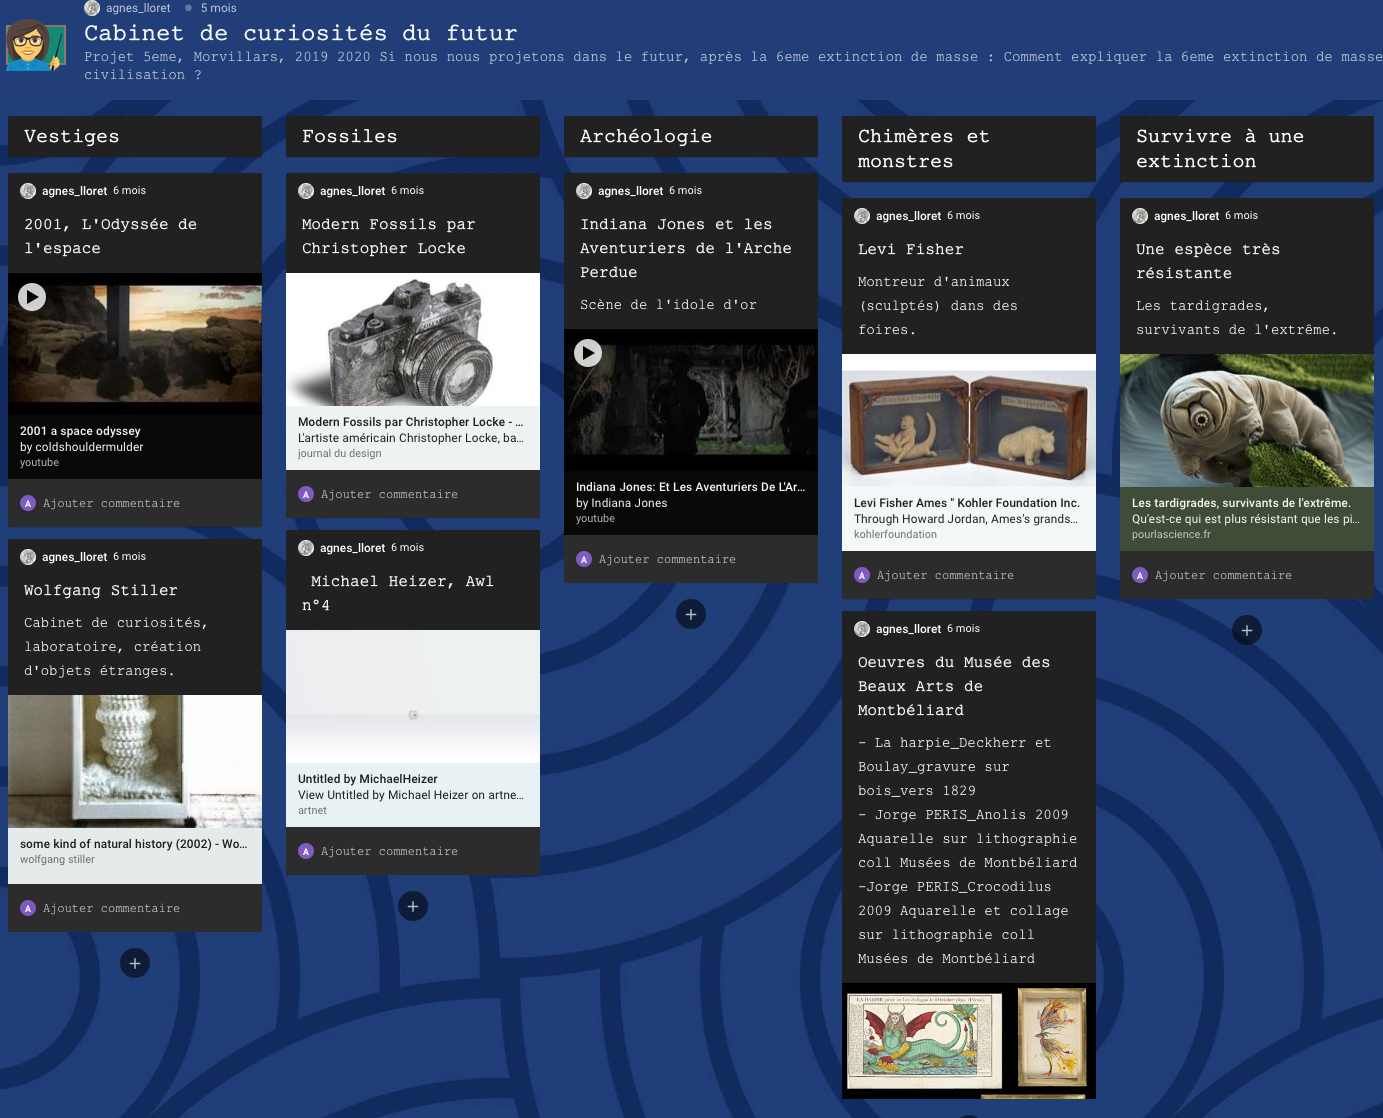The image size is (1383, 1118).
Task: Click author avatar on Michael Heizer post
Action: [x=306, y=548]
